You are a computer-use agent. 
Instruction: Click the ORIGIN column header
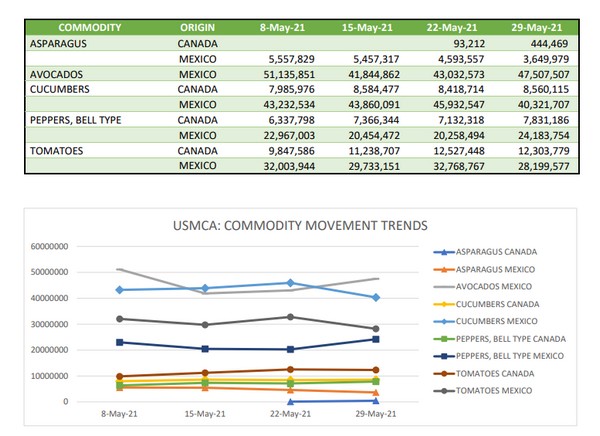(197, 28)
